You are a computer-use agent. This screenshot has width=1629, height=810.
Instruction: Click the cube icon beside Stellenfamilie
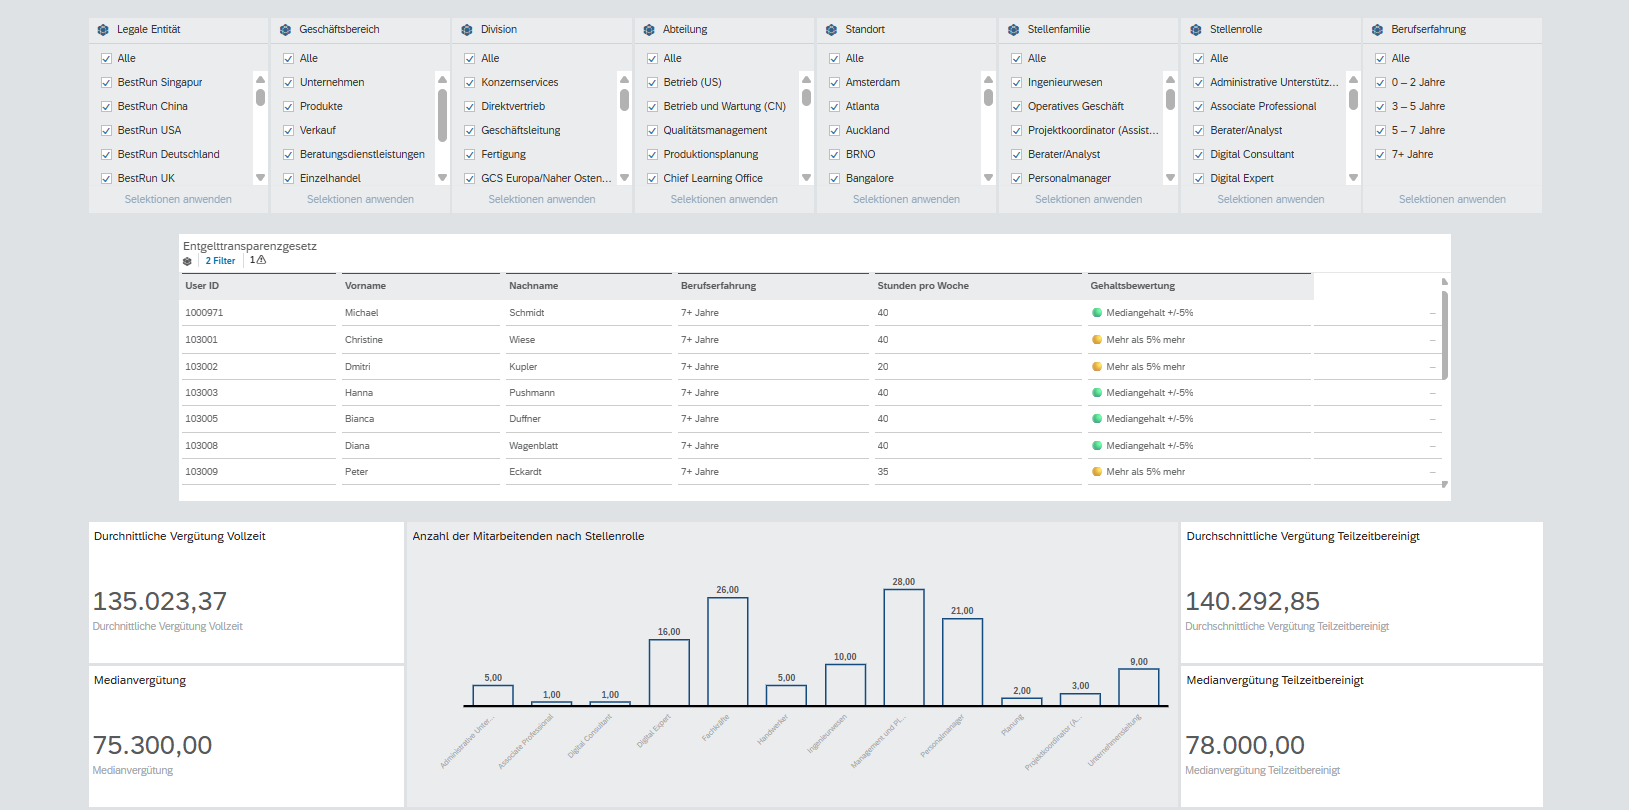[x=1013, y=30]
